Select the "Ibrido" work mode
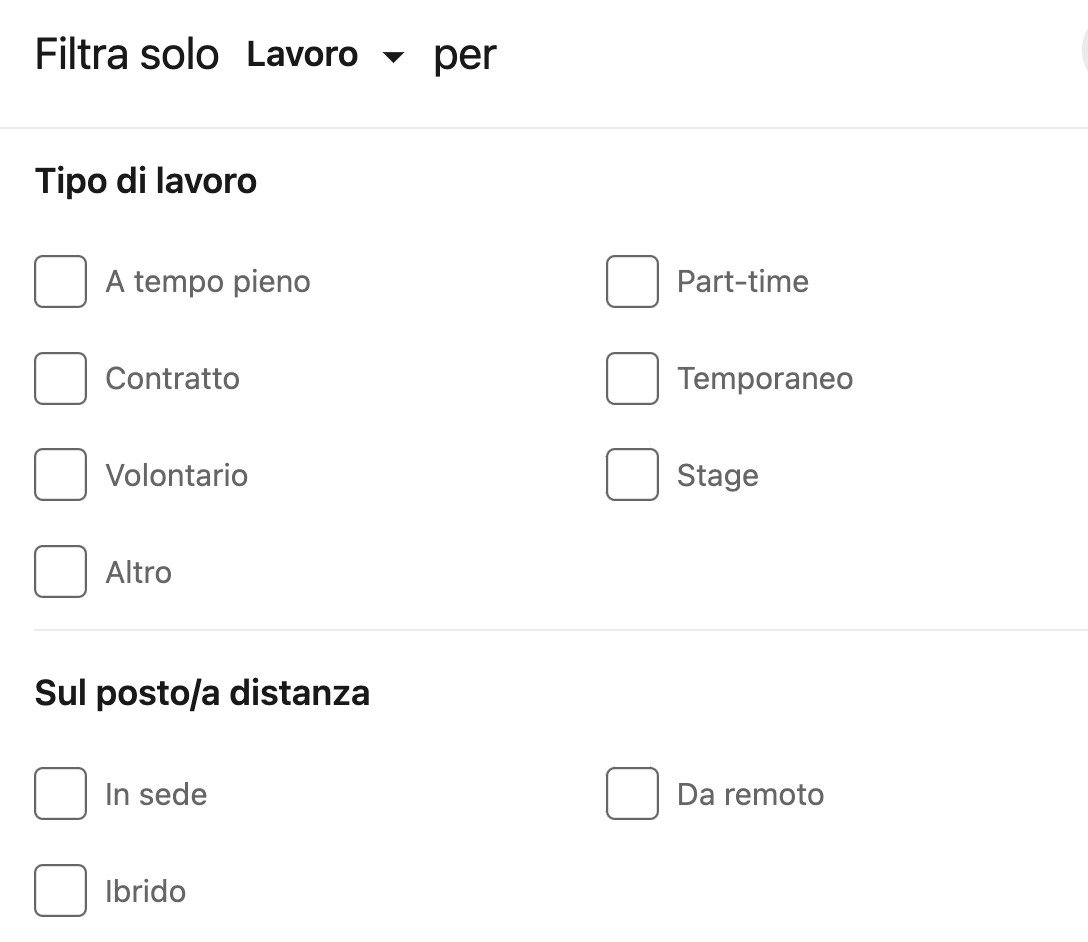1088x942 pixels. 60,890
